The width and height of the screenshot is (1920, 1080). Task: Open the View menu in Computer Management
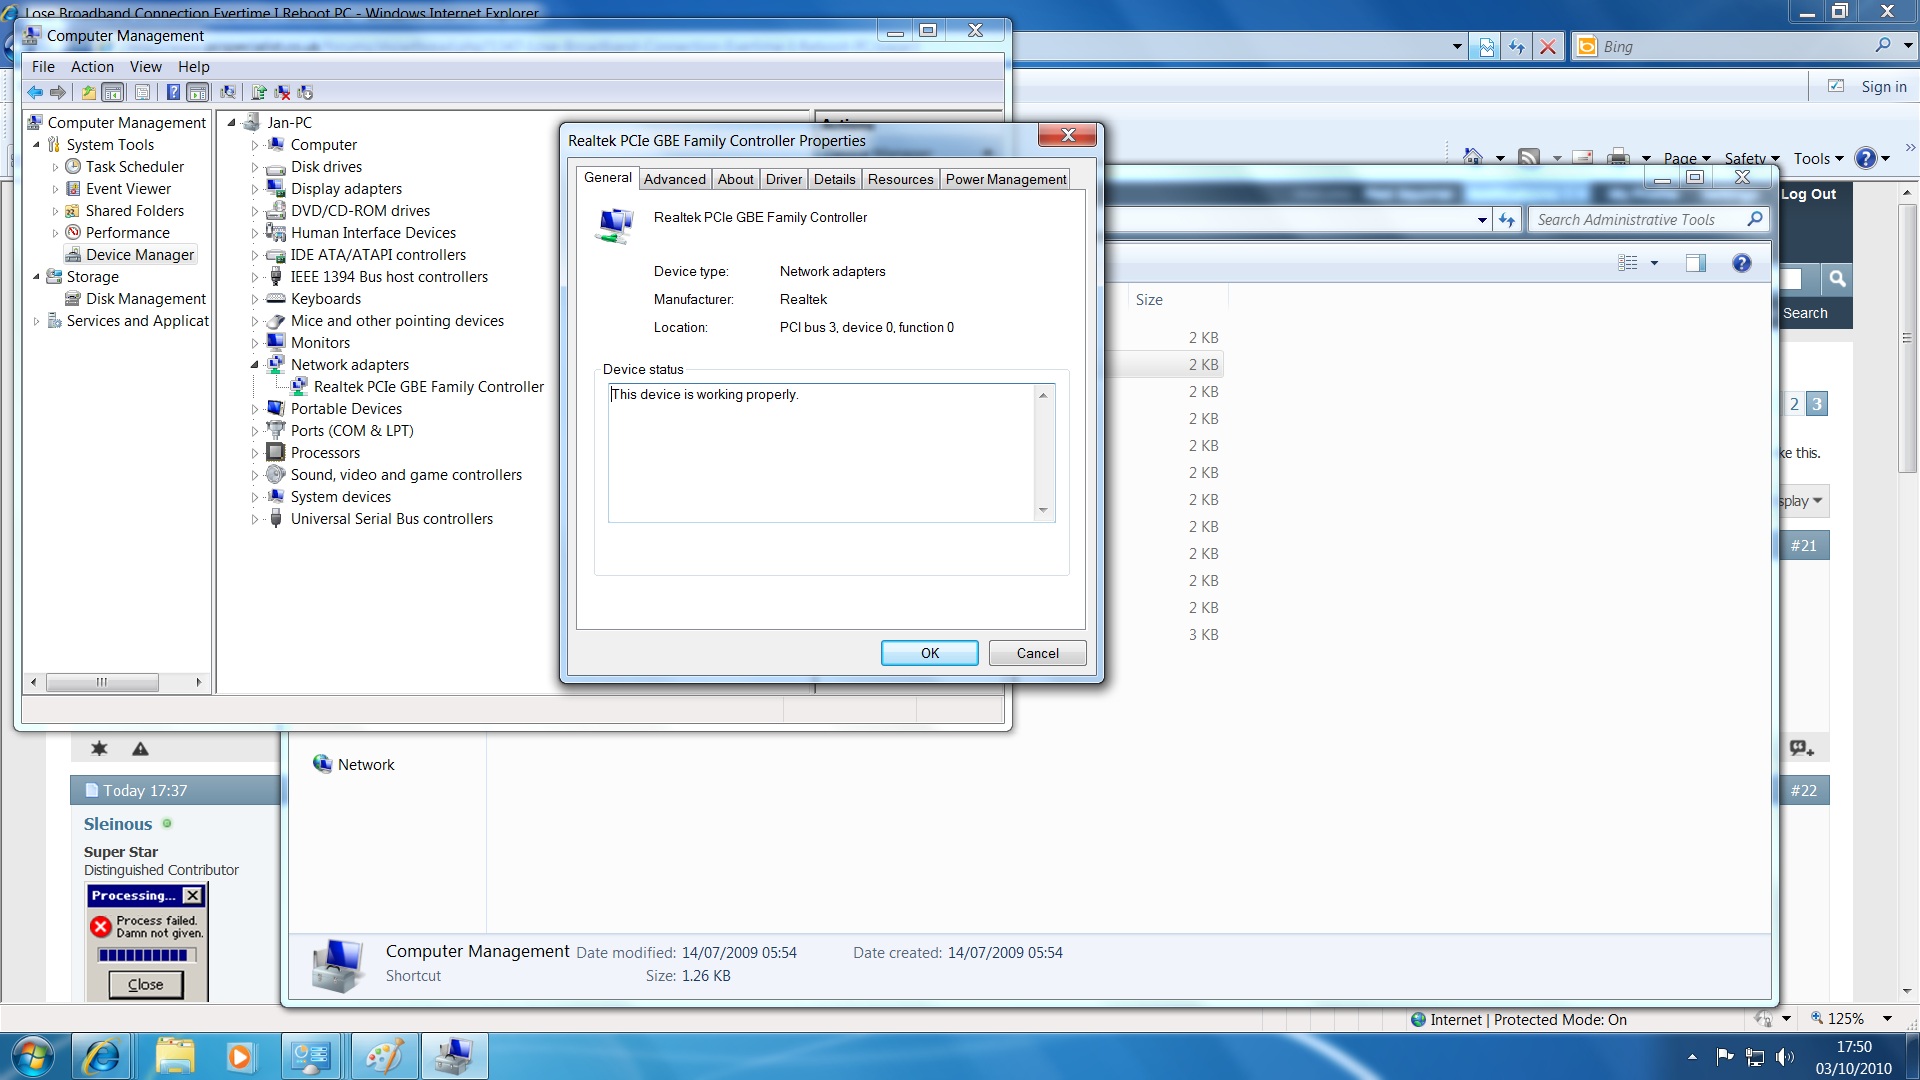[x=145, y=67]
